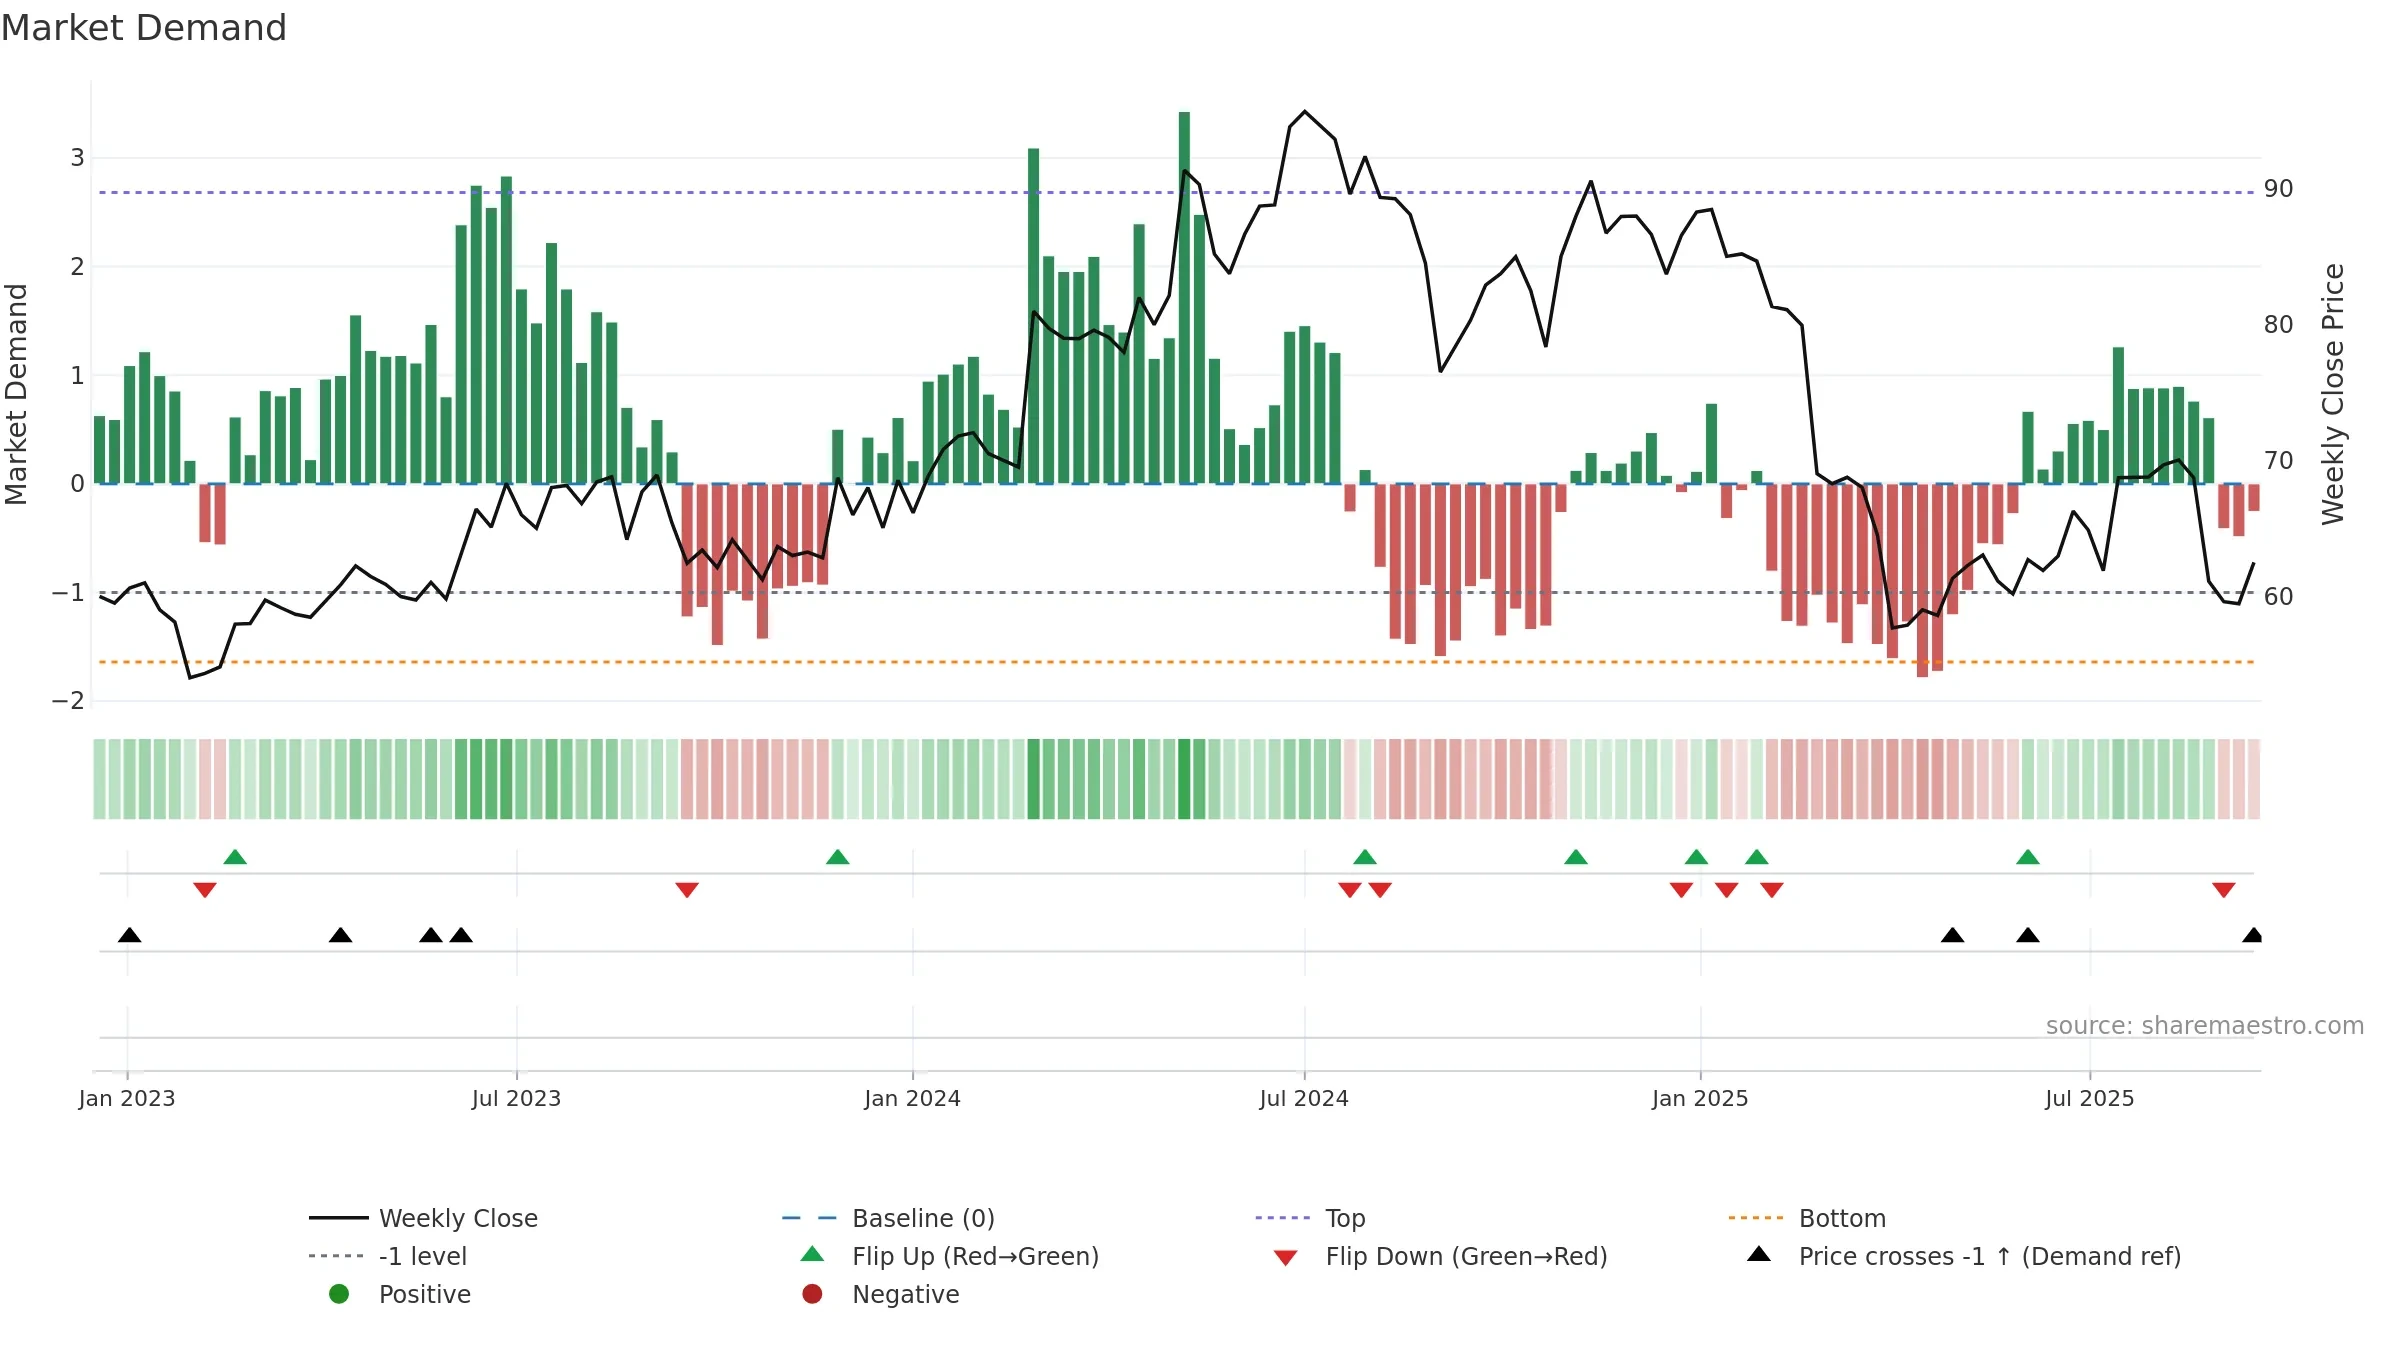The width and height of the screenshot is (2400, 1350).
Task: Toggle the -1 level legend entry
Action: pyautogui.click(x=388, y=1256)
